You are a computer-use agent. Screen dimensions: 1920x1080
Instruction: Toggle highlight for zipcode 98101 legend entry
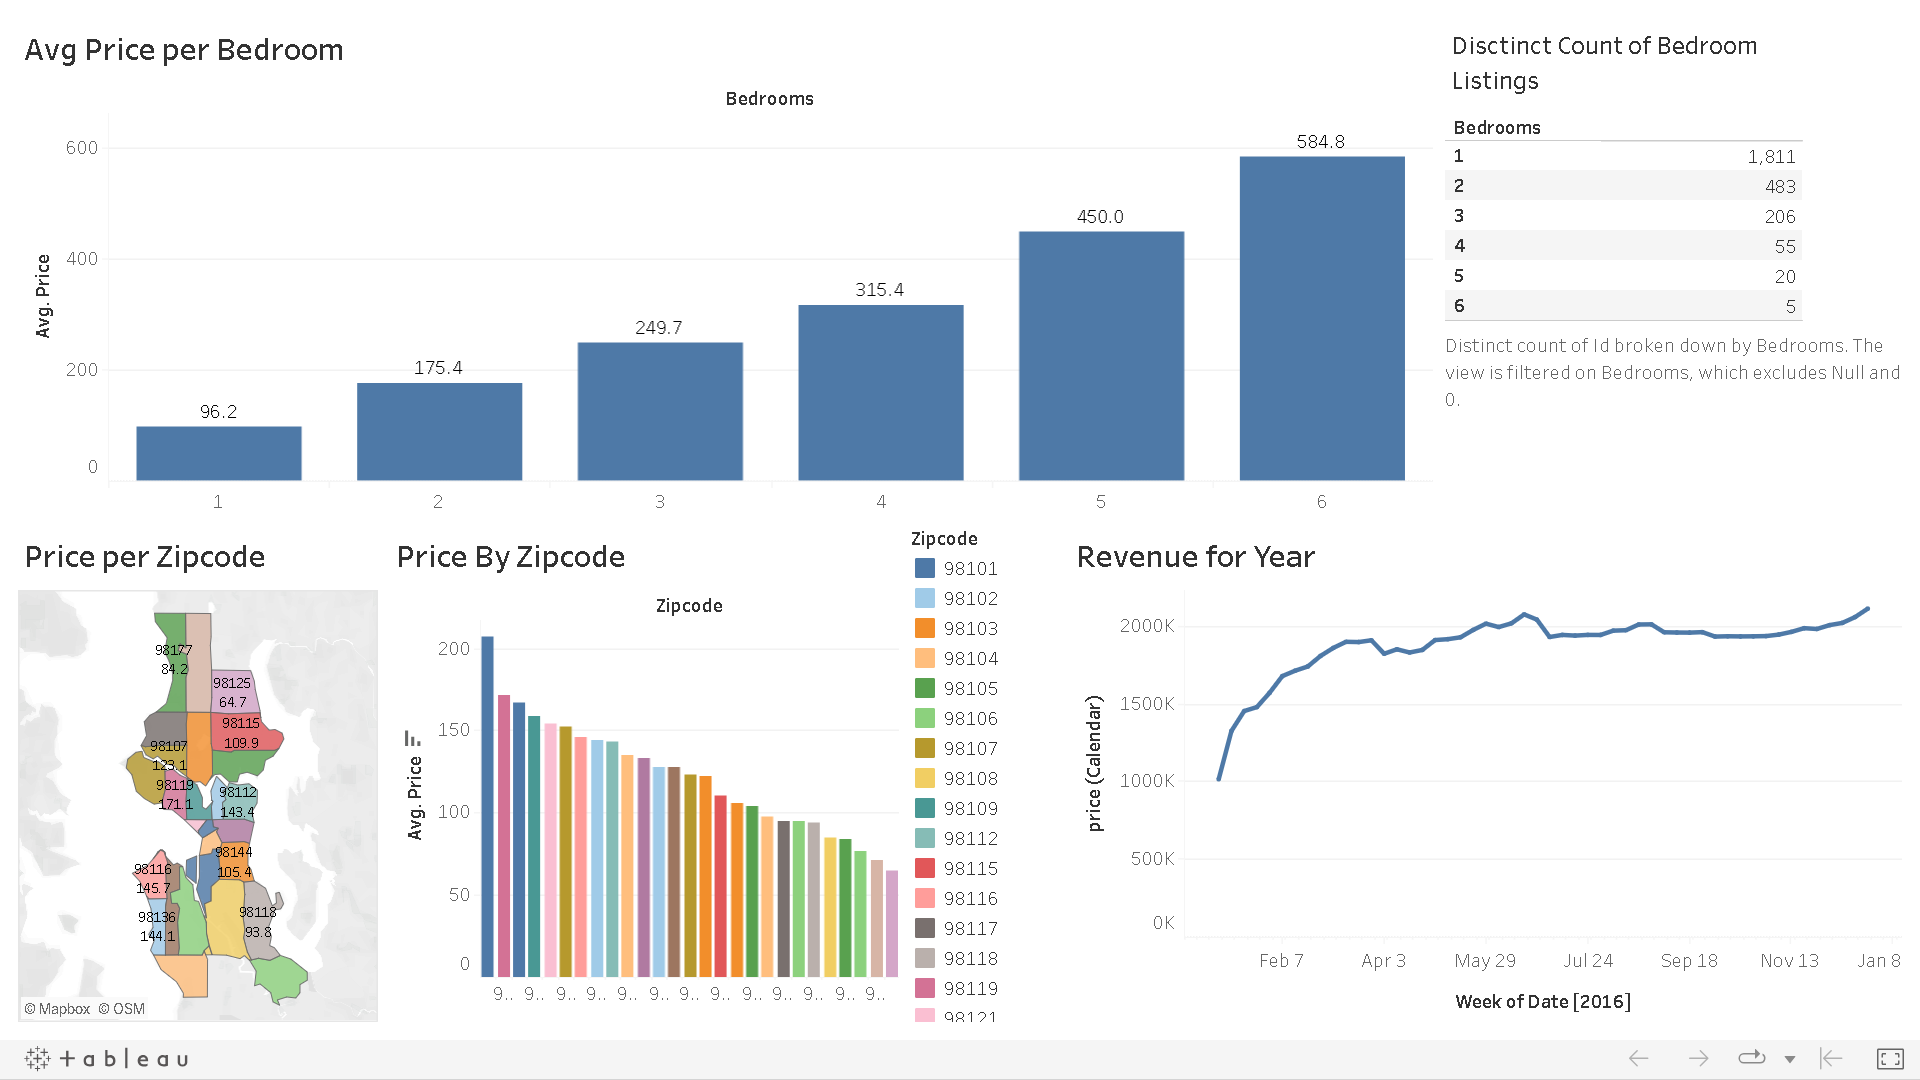coord(968,568)
